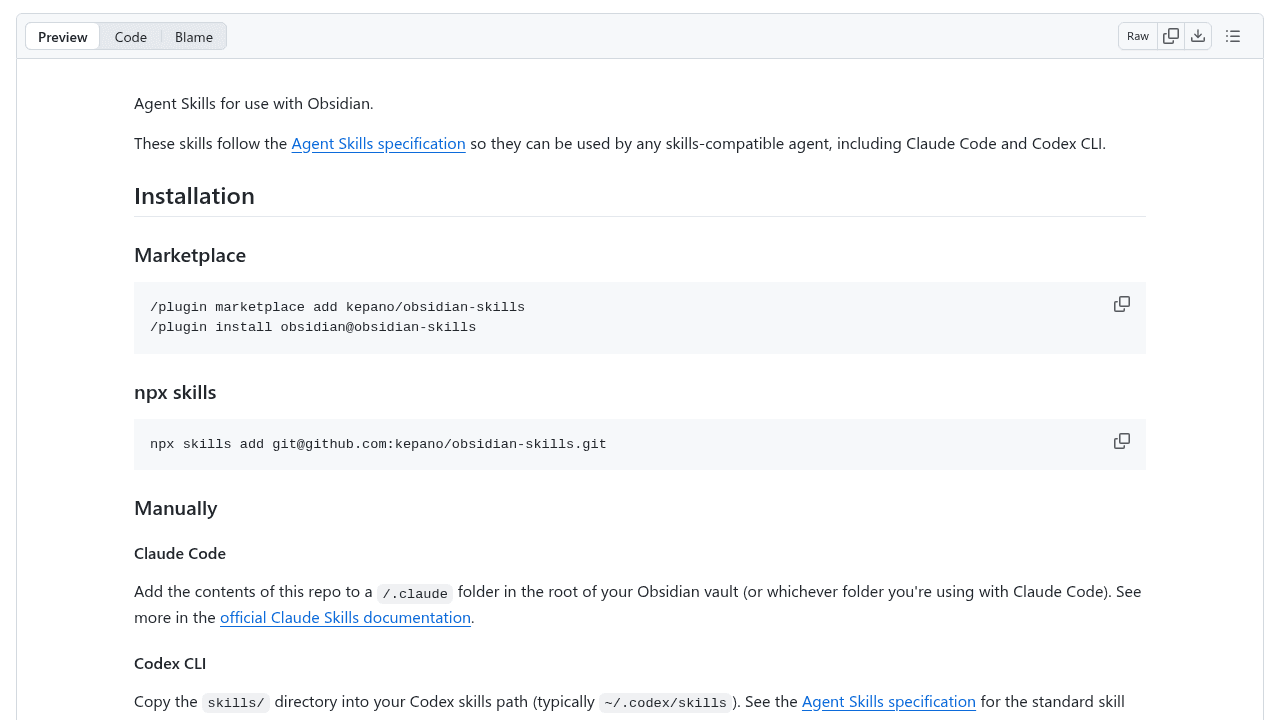Image resolution: width=1280 pixels, height=720 pixels.
Task: Click the Installation heading
Action: (194, 195)
